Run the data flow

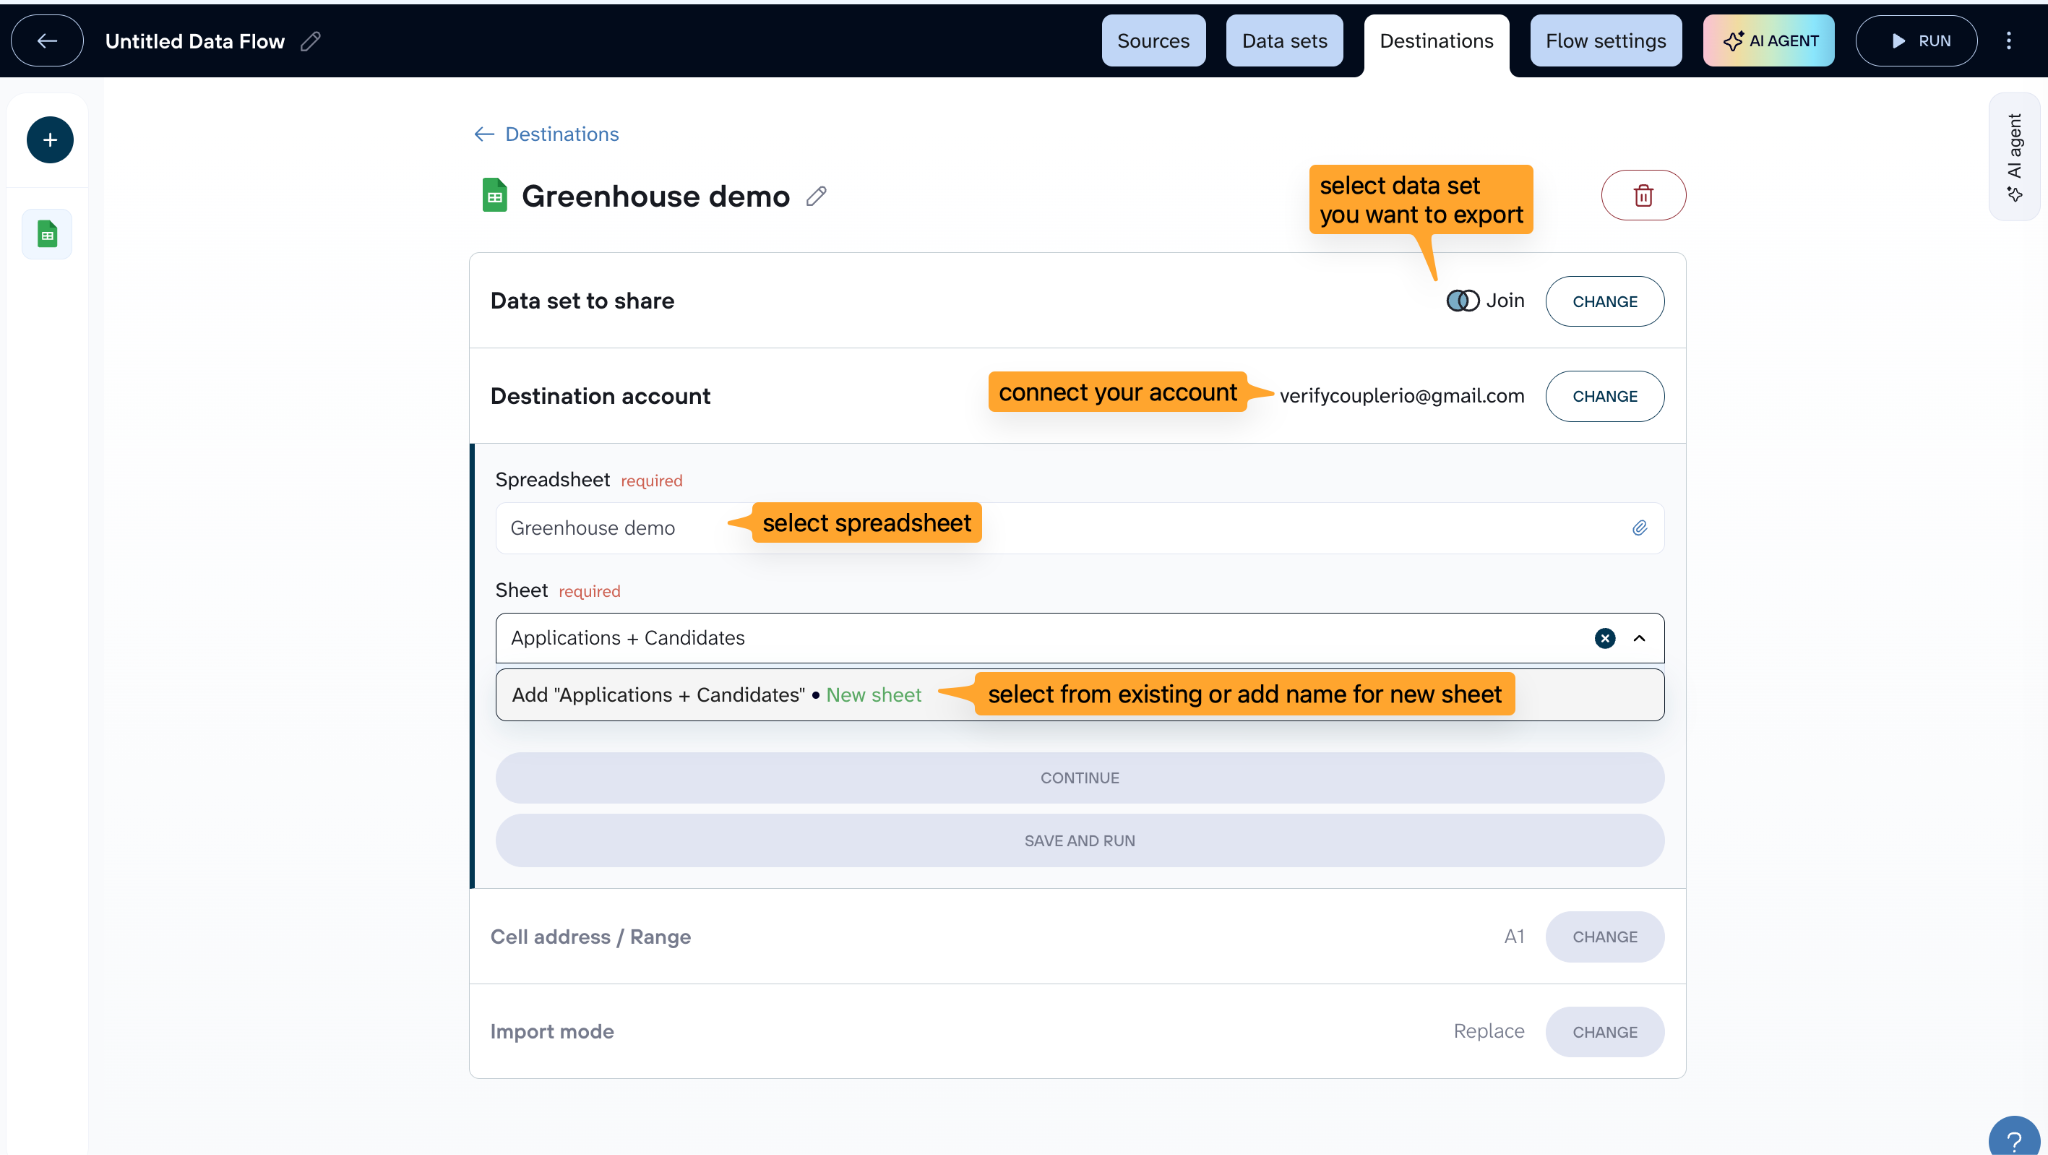pos(1916,41)
